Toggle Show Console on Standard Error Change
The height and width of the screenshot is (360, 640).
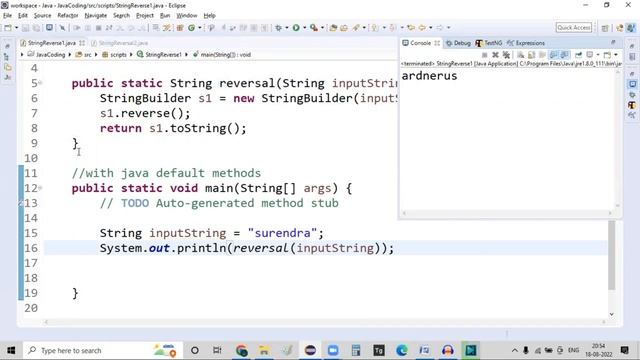tap(565, 55)
